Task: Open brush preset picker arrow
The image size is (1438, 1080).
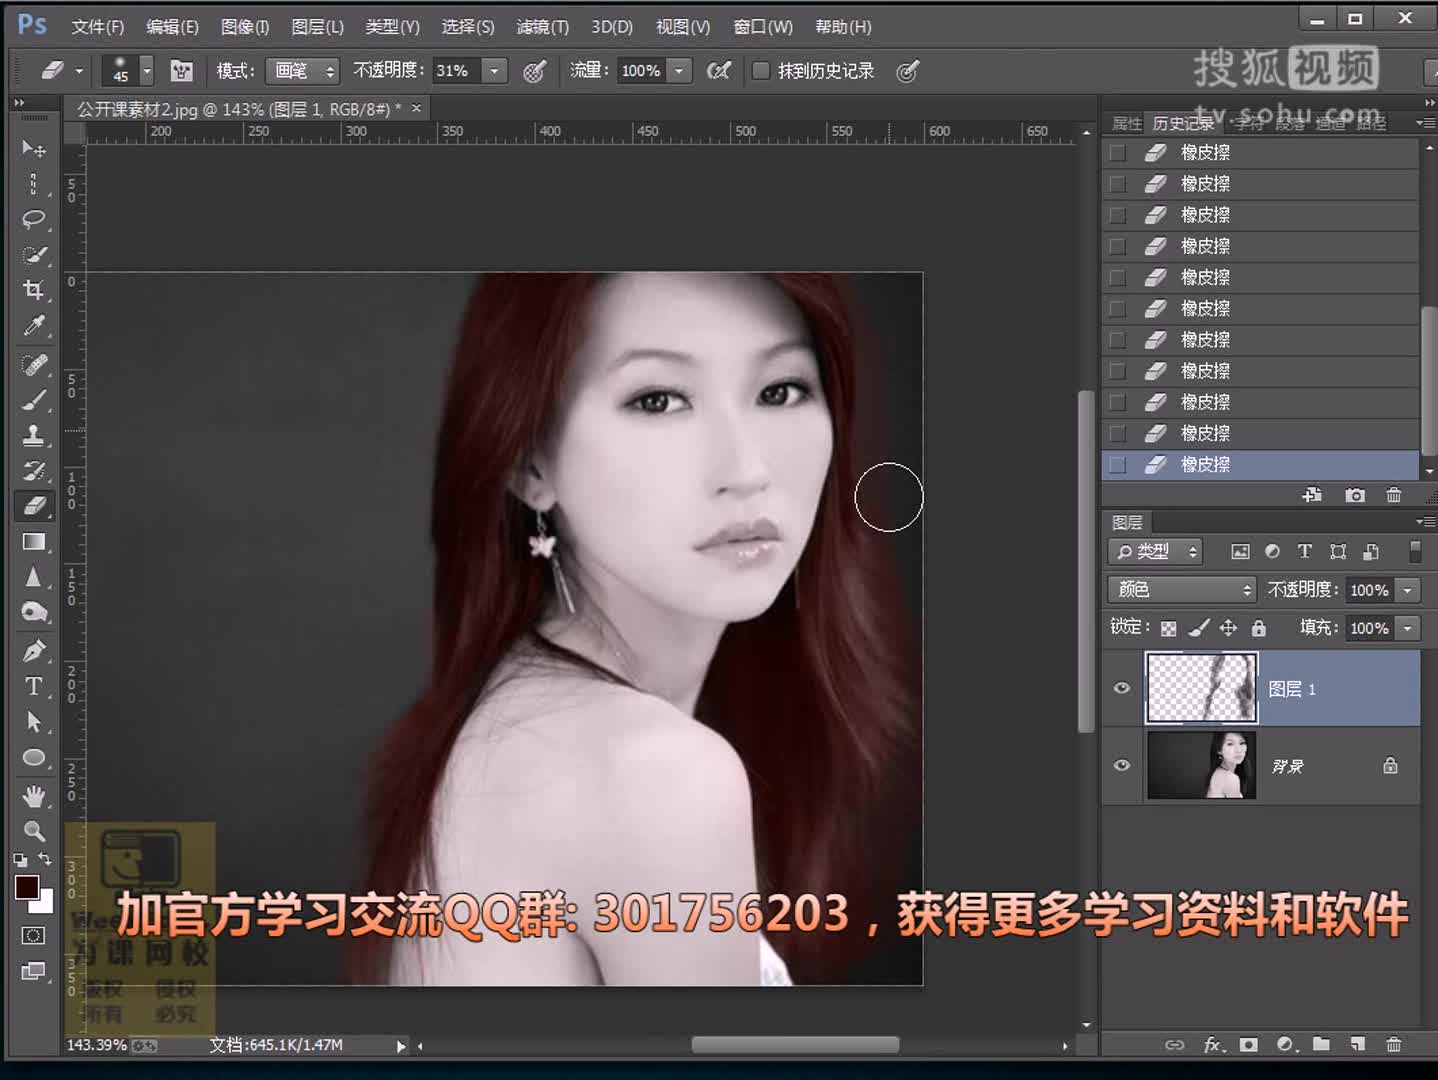Action: pyautogui.click(x=147, y=71)
